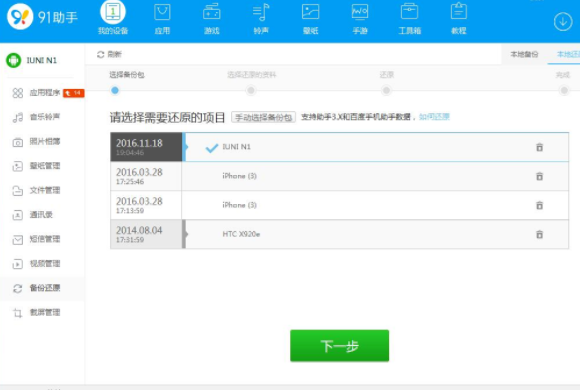Viewport: 580px width, 390px height.
Task: Open the 手游 icon in top bar
Action: tap(360, 19)
